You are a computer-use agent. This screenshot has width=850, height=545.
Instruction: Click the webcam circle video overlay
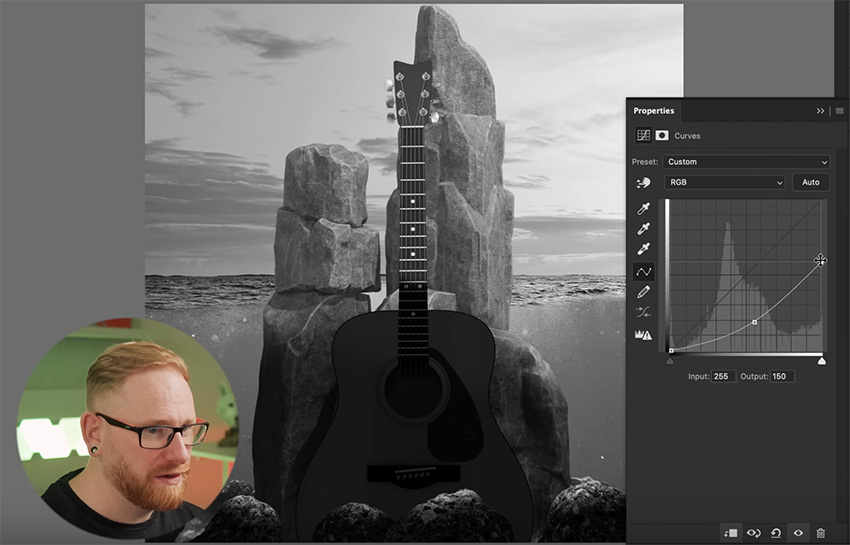tap(127, 428)
